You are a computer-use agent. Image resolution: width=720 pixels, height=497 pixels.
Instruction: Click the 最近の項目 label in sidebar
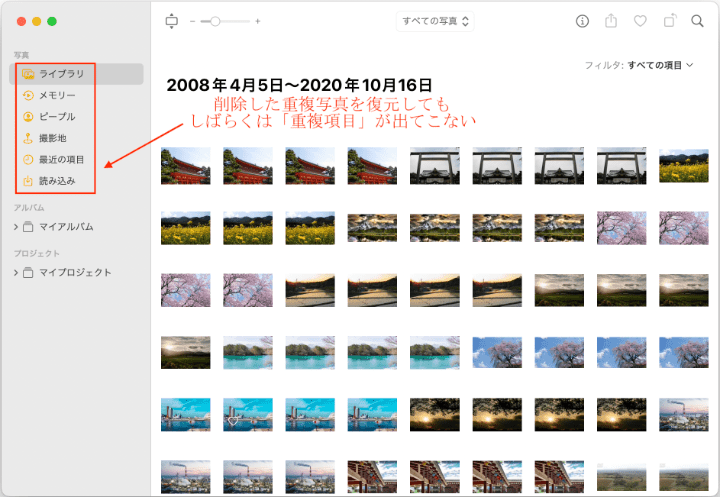tap(62, 160)
